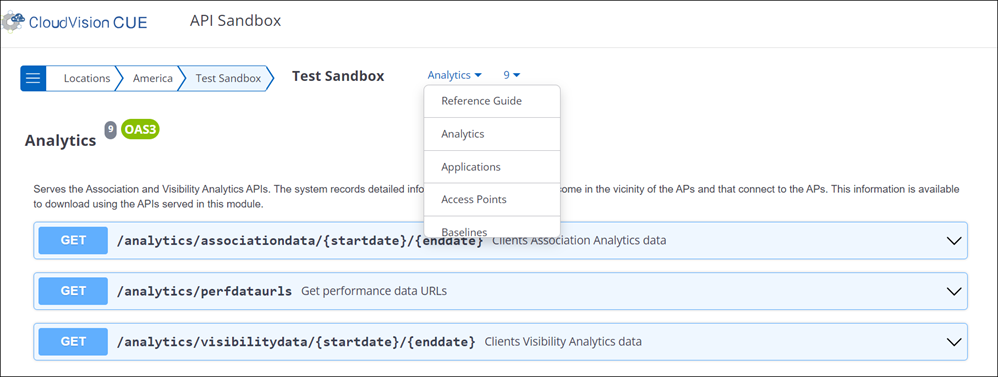Click the OAS3 green badge
Screen dimensions: 998x377
[139, 129]
